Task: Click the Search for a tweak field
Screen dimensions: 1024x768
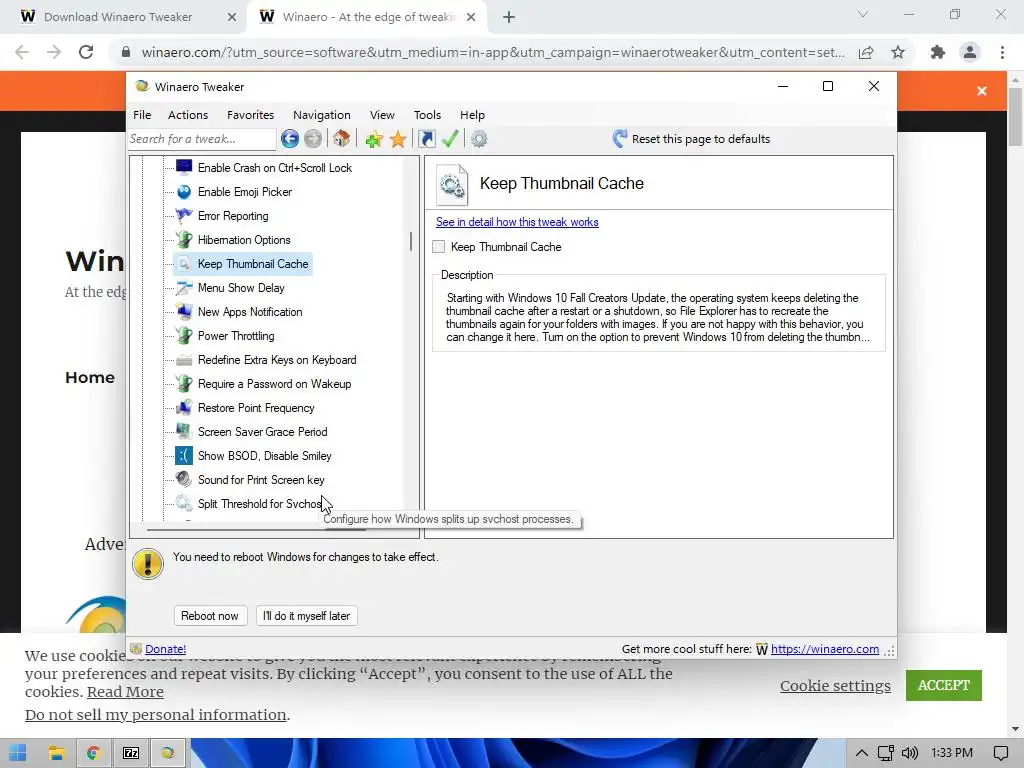Action: [202, 138]
